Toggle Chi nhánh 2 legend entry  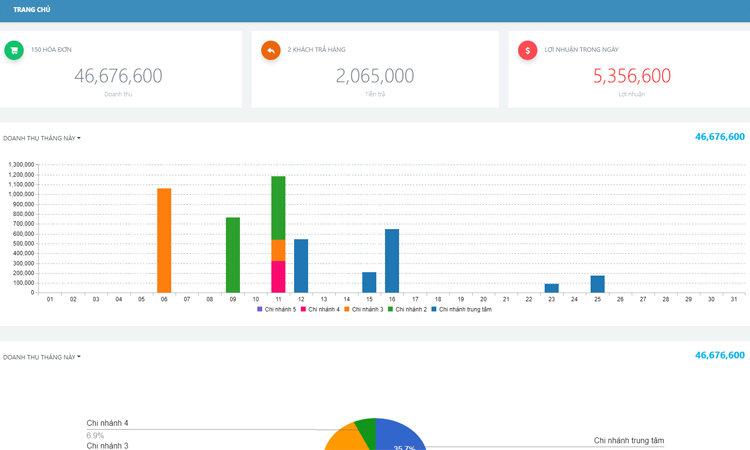[x=407, y=309]
